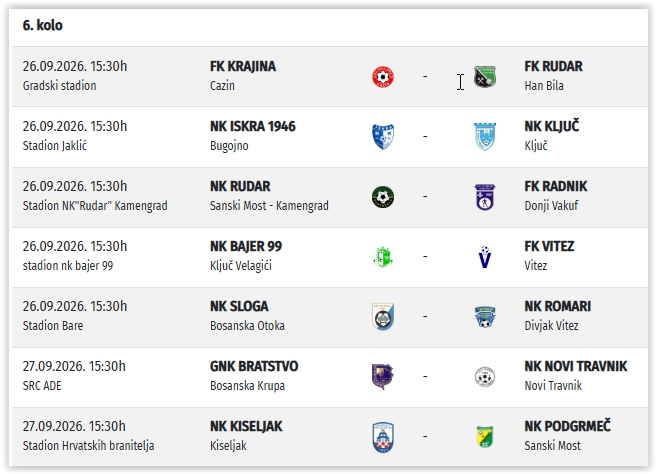Image resolution: width=656 pixels, height=474 pixels.
Task: Open the FK Radnik purple shield crest
Action: pyautogui.click(x=485, y=197)
